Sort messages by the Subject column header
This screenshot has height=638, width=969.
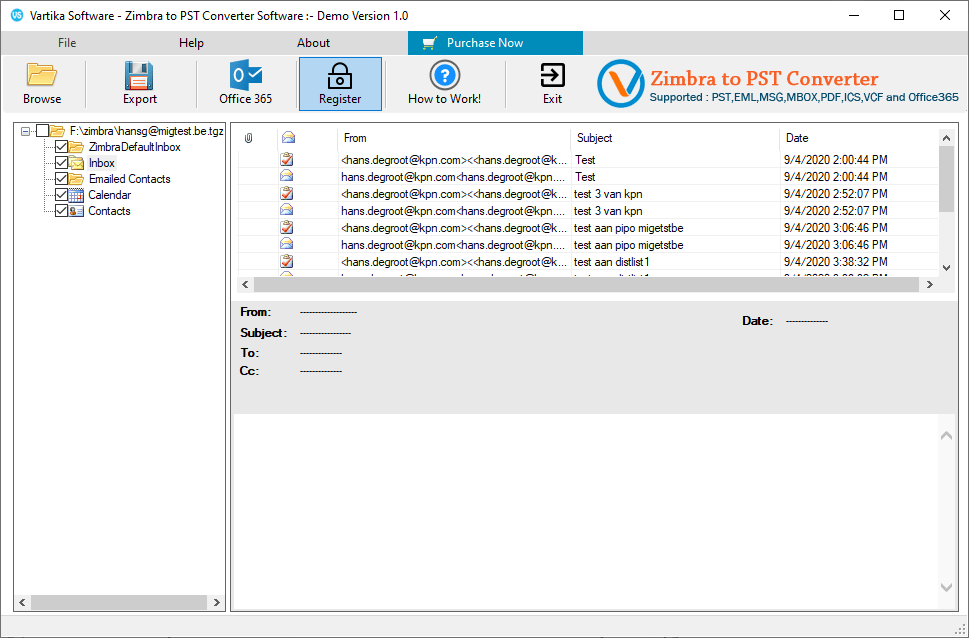675,138
